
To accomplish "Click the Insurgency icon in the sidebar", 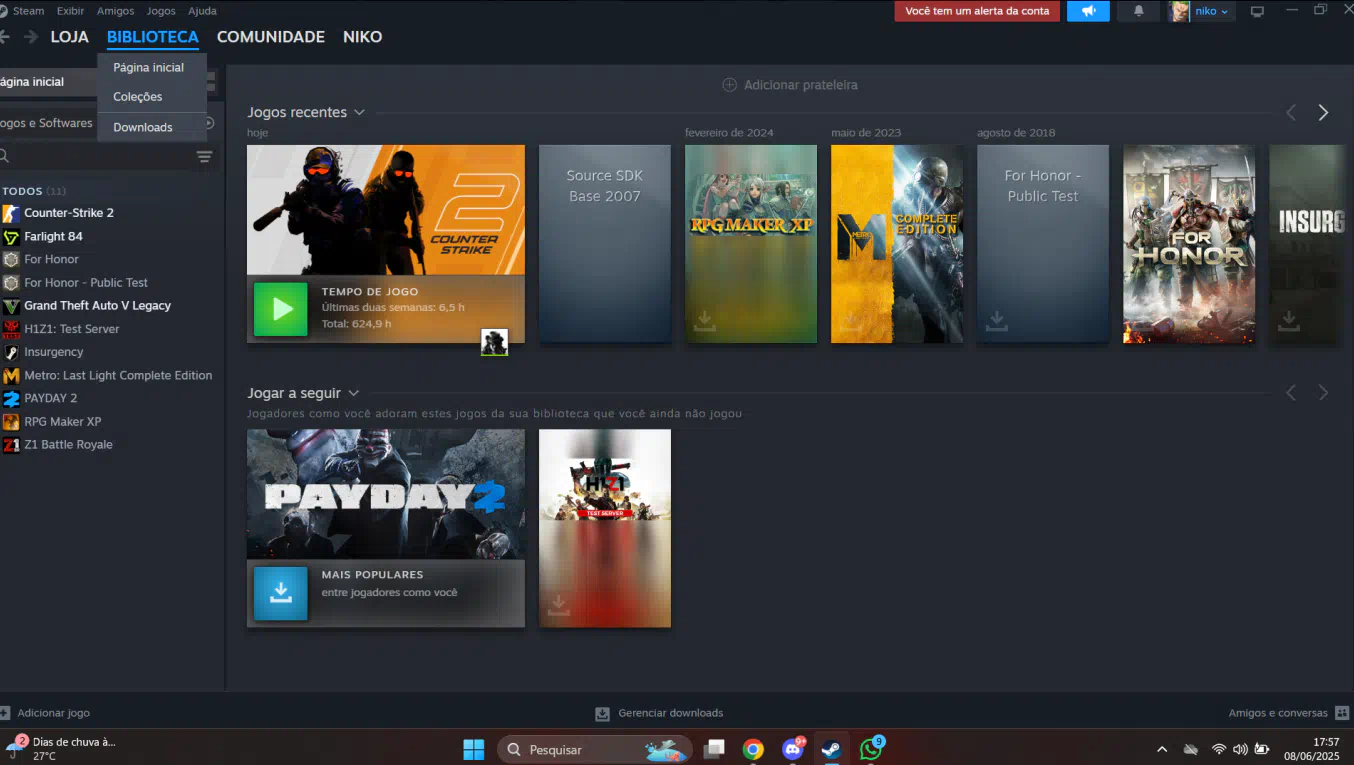I will pos(11,352).
